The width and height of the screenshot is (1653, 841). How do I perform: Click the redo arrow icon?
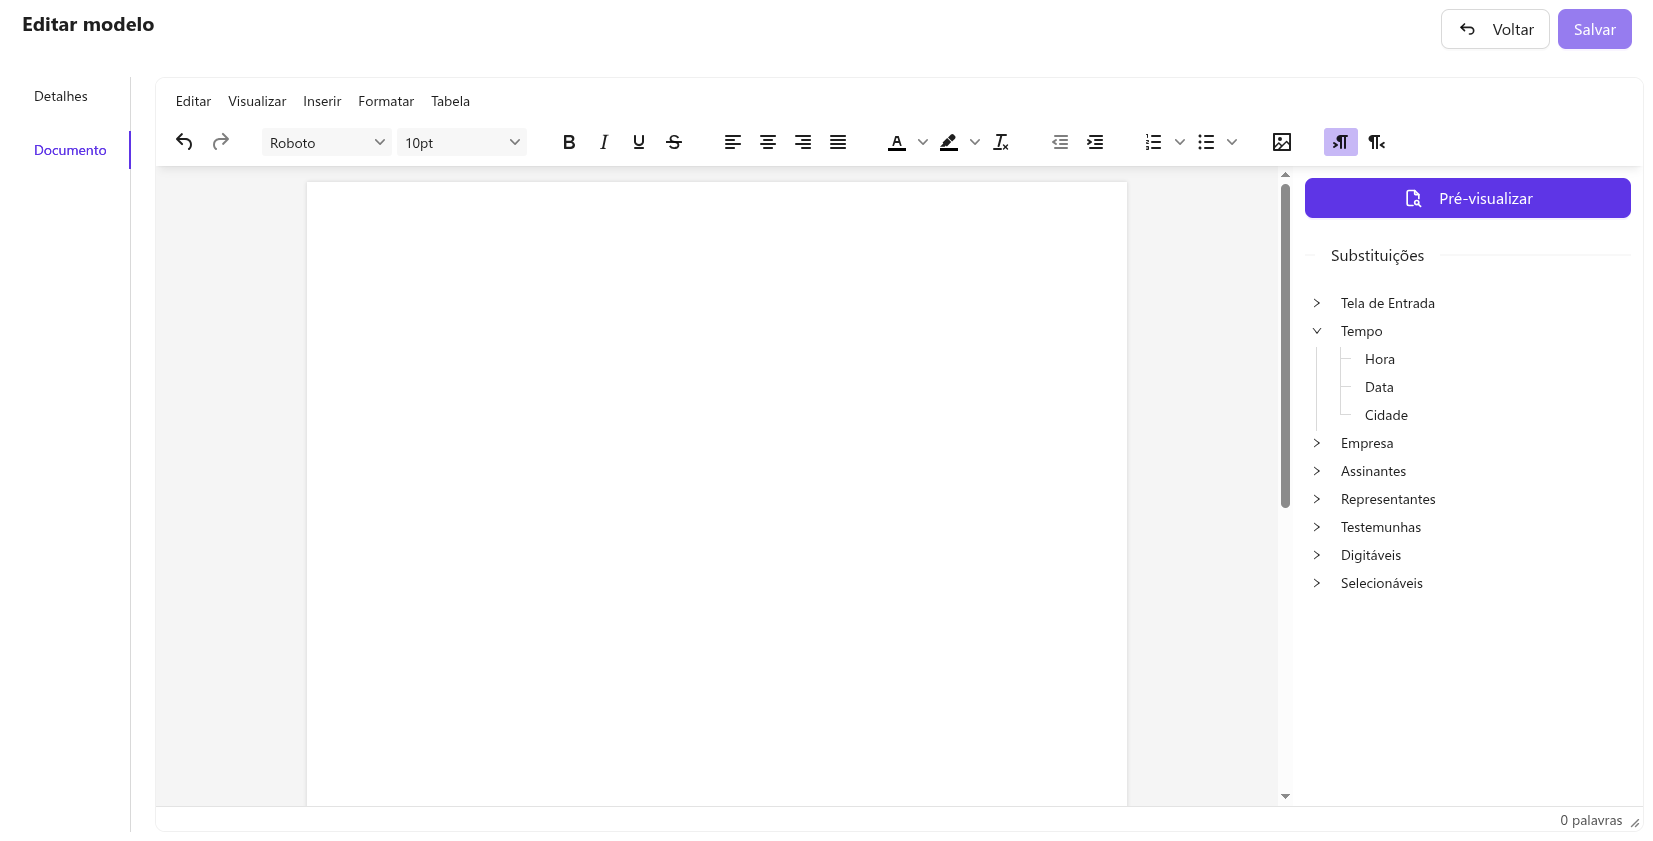click(x=221, y=142)
